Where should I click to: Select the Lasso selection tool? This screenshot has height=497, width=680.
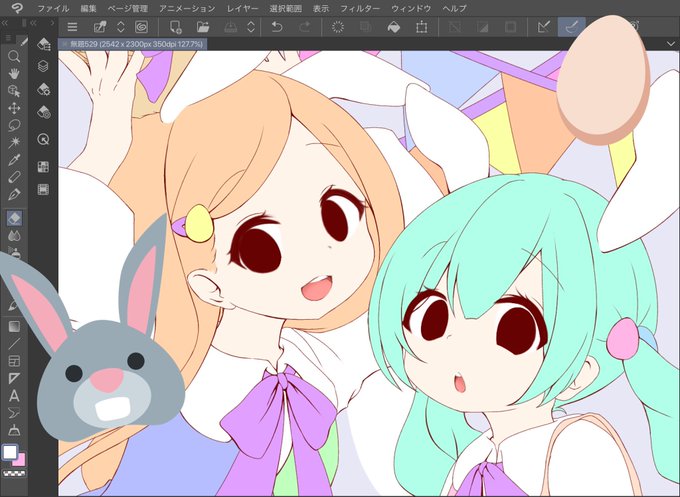14,125
